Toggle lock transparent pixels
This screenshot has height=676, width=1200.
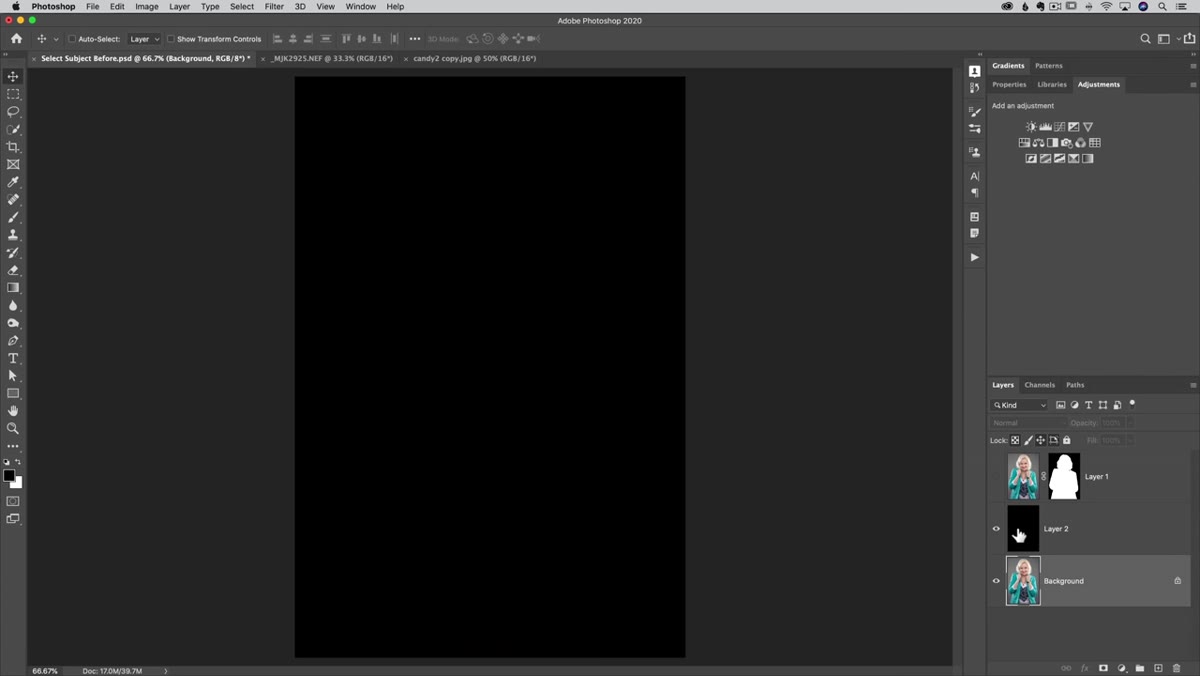tap(1015, 440)
